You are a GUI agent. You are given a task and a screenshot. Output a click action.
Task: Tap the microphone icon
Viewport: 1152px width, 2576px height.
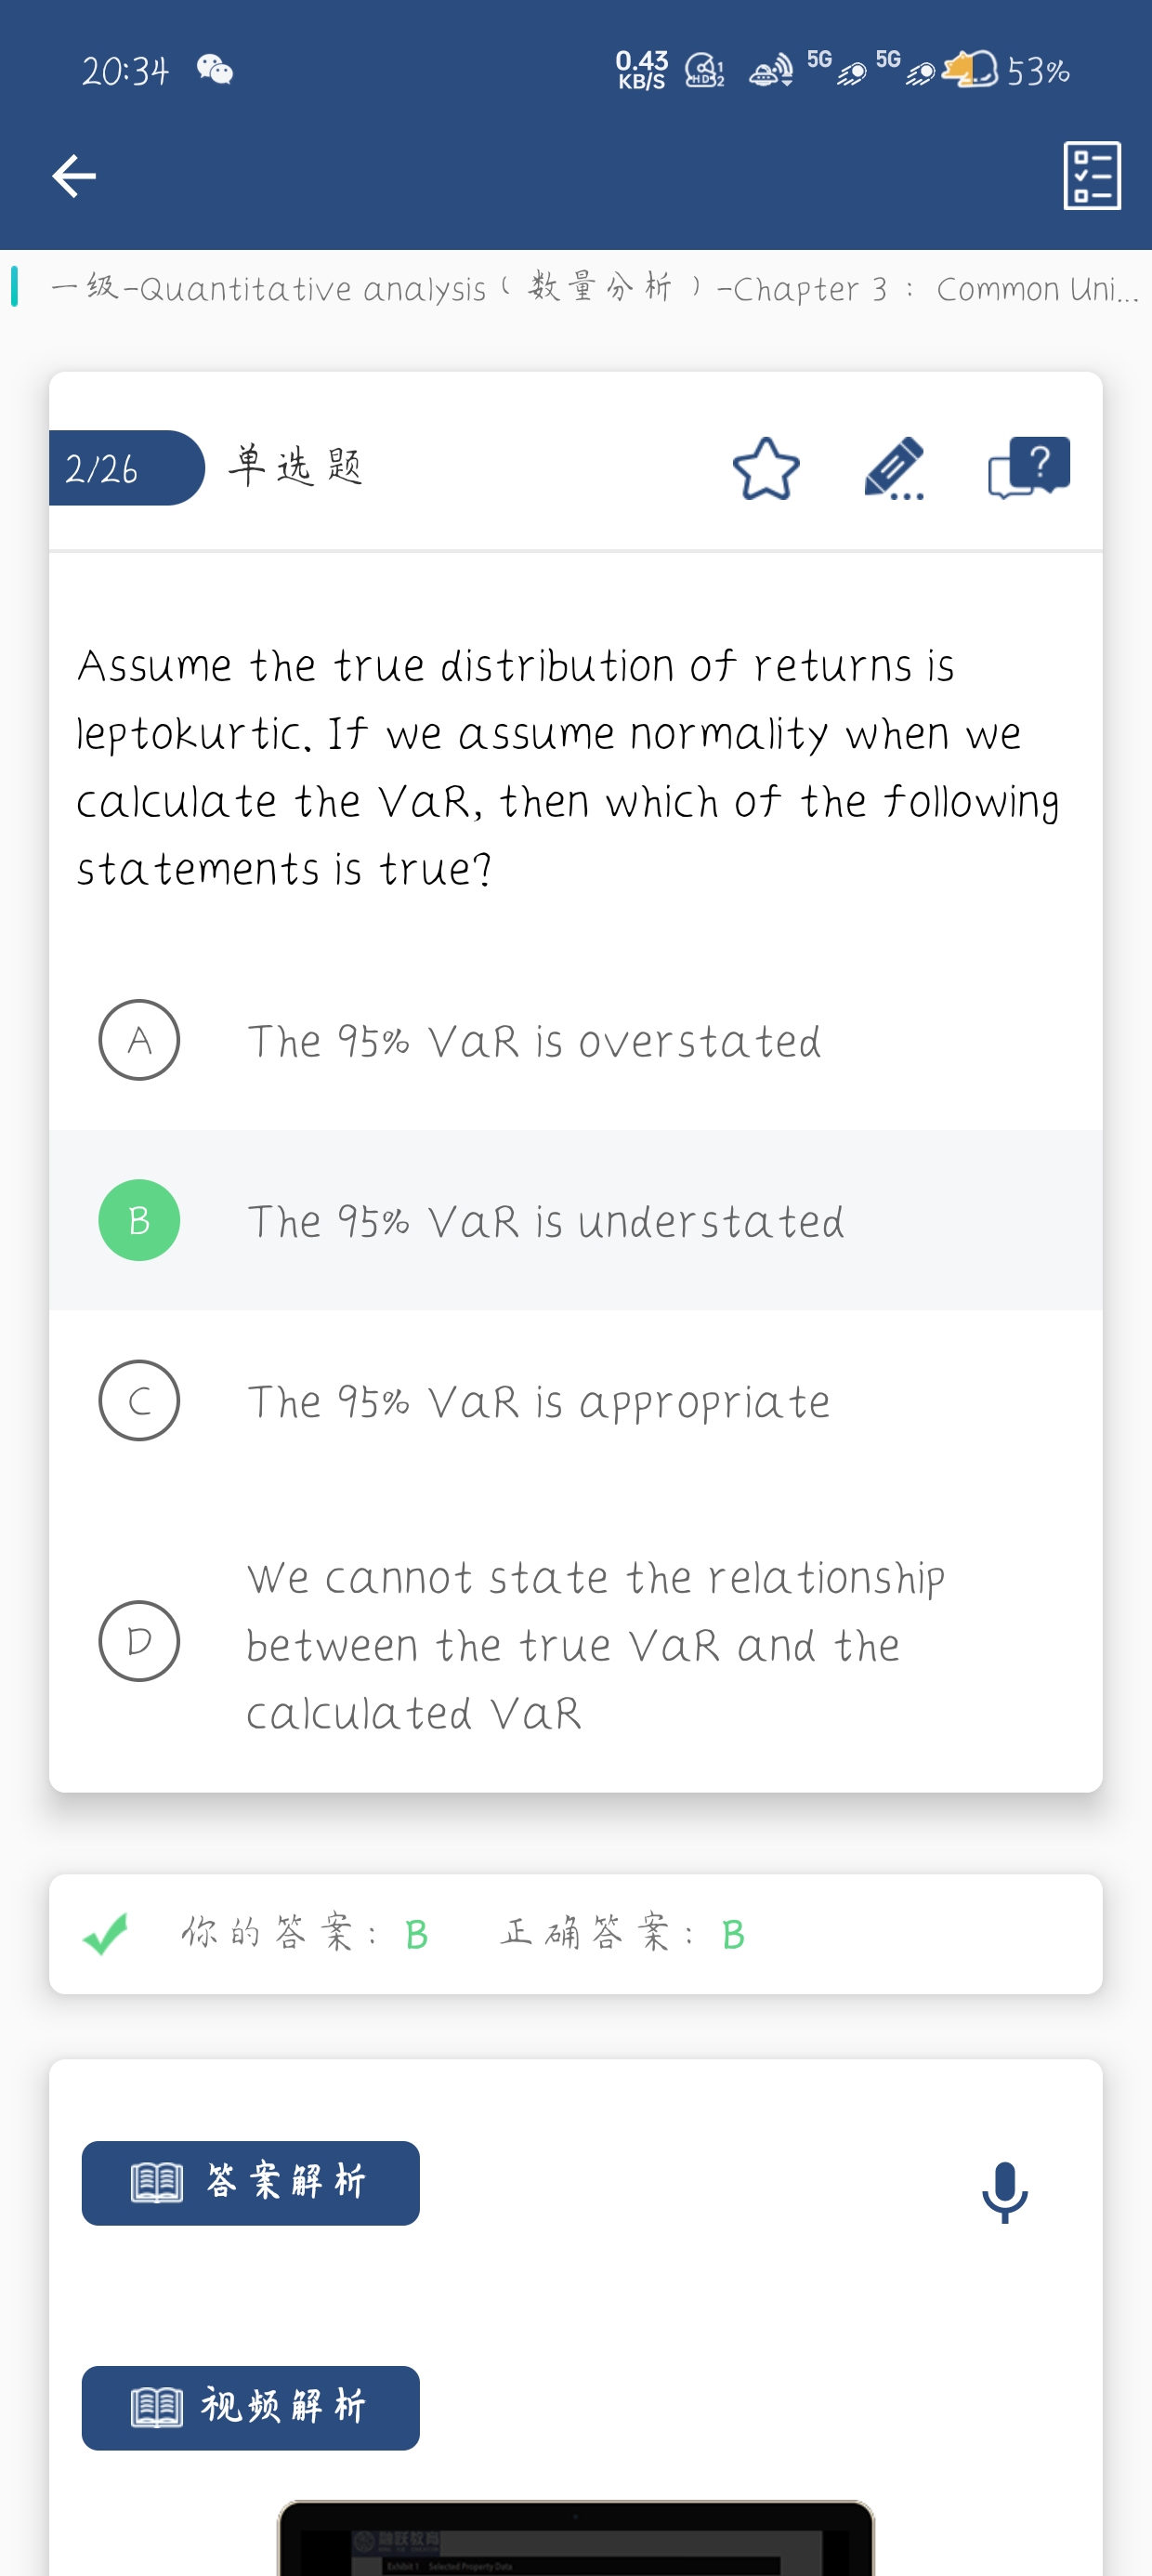(x=1005, y=2192)
